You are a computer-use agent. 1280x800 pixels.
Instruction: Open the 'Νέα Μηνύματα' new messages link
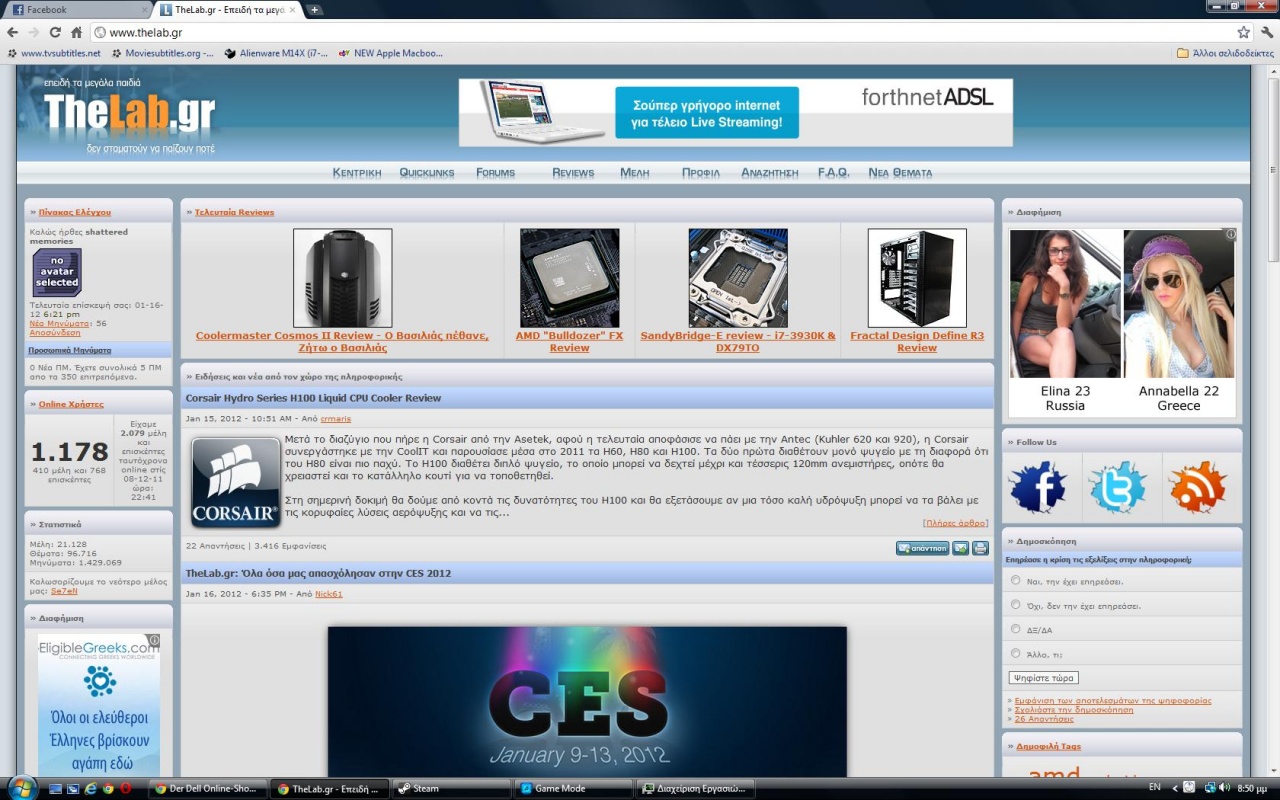tap(61, 324)
